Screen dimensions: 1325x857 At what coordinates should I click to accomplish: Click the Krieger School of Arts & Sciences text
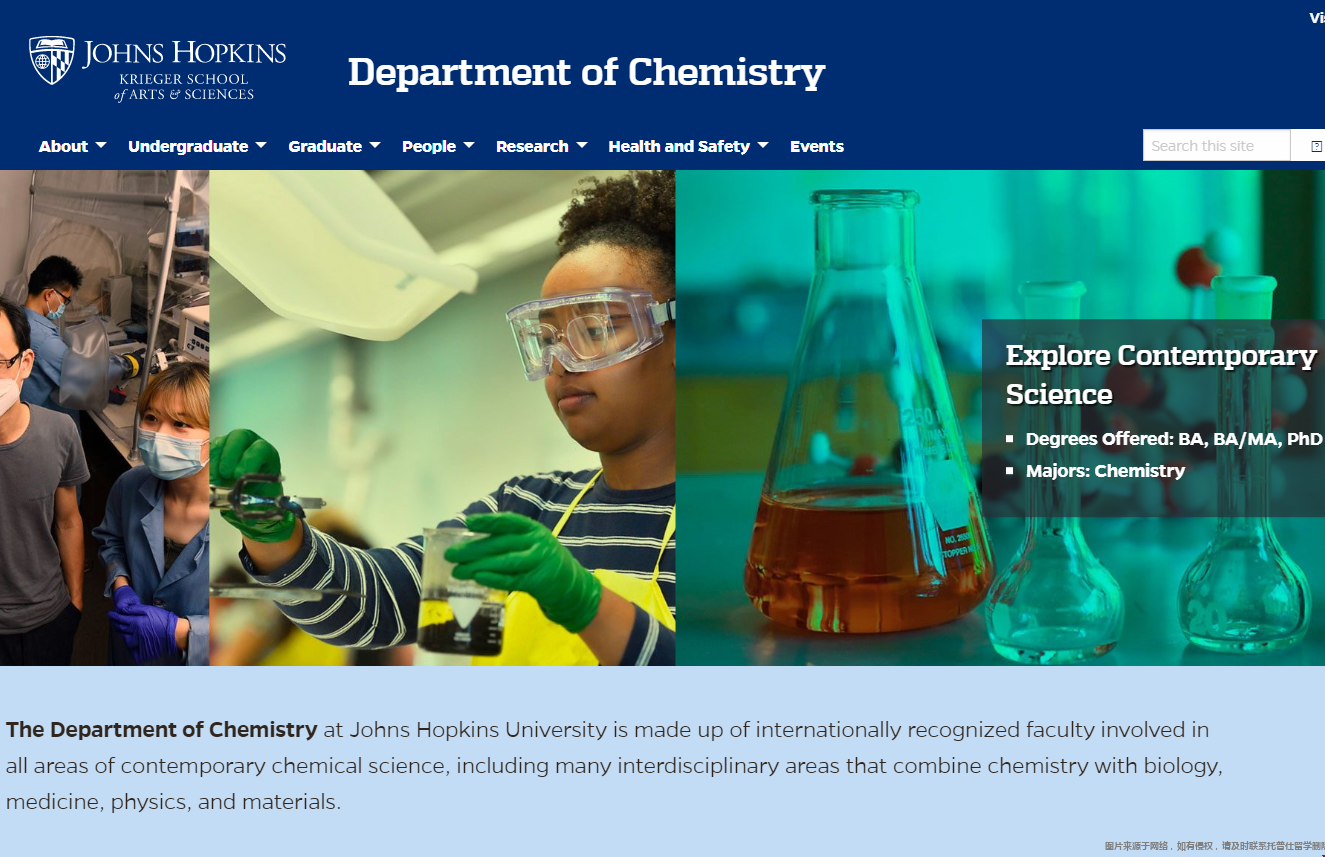184,87
